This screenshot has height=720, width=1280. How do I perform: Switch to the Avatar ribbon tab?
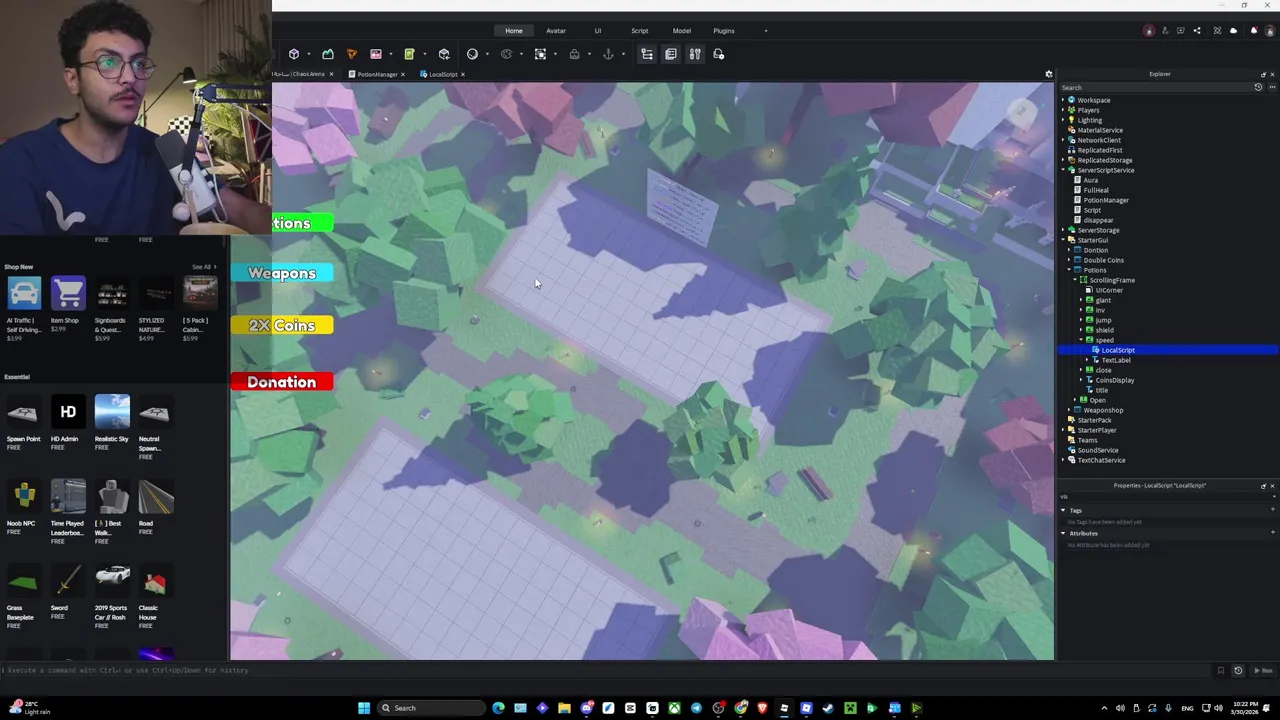(556, 31)
